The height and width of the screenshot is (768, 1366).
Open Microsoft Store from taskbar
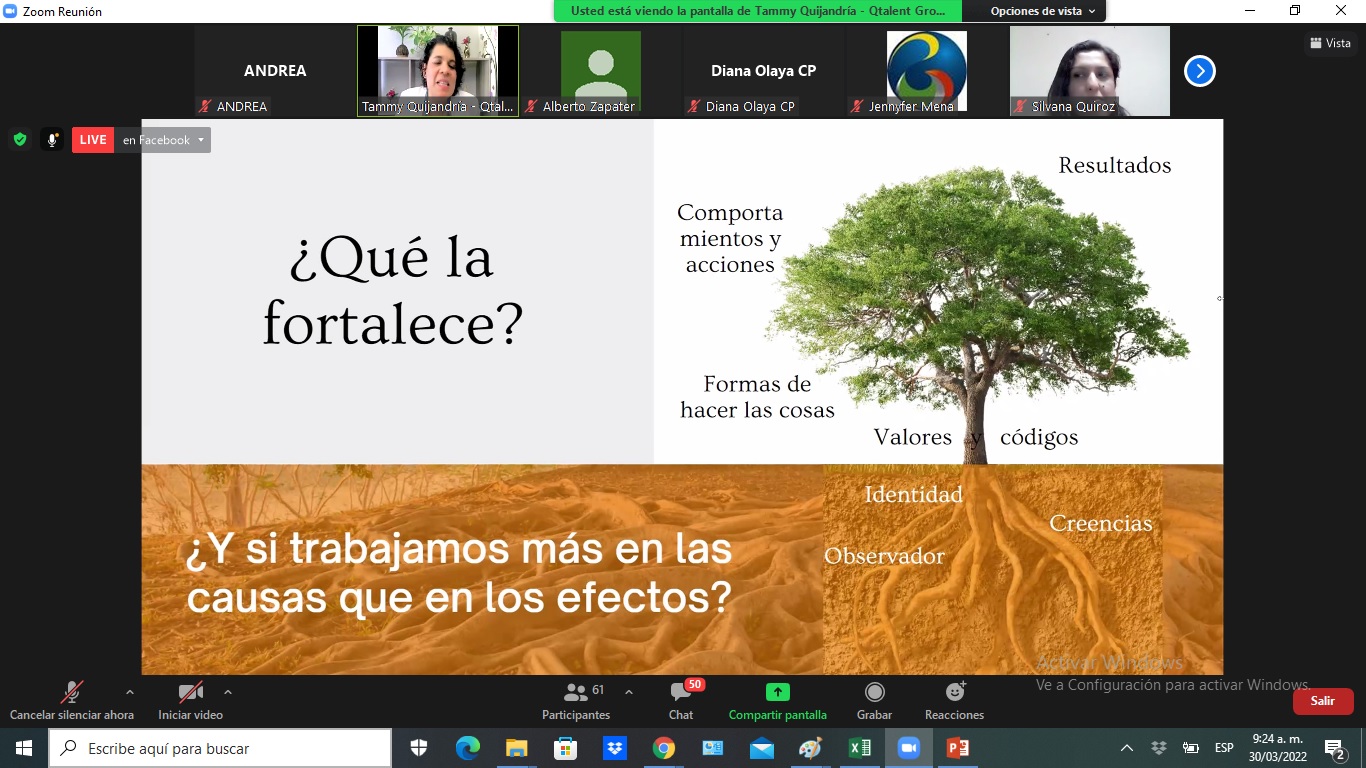pos(565,748)
